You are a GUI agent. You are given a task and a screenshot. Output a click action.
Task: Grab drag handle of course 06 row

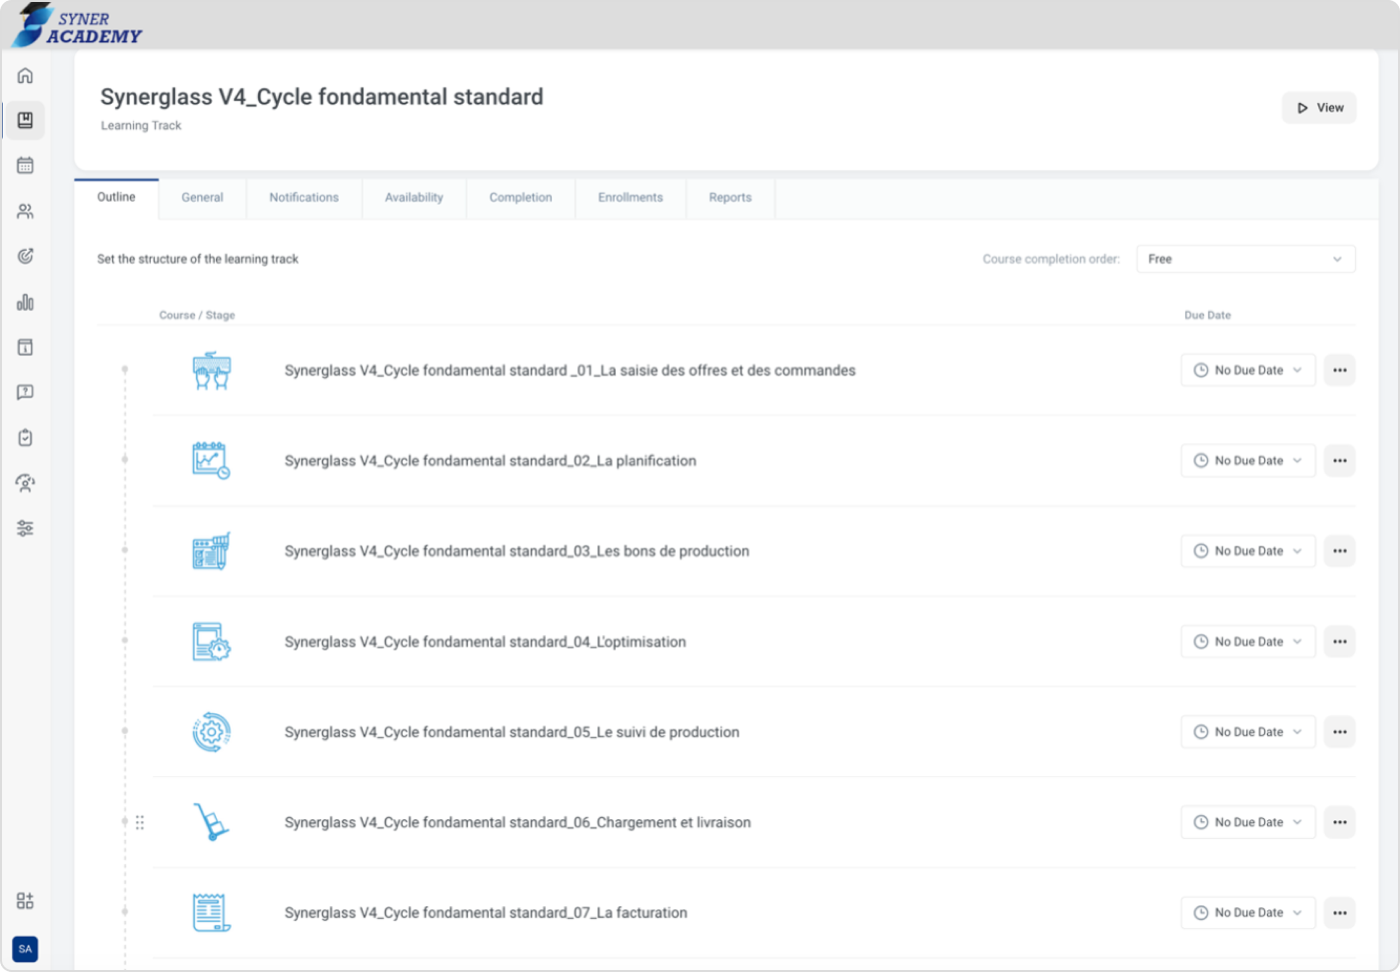(140, 822)
